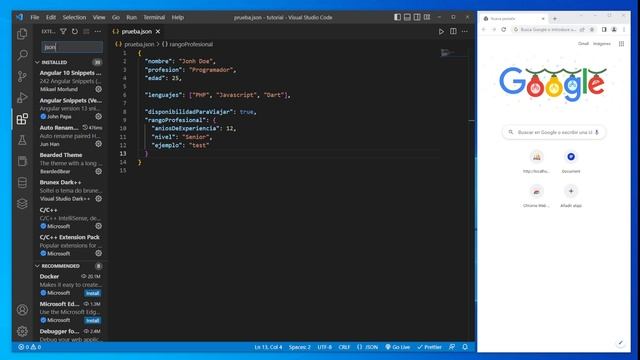Open prueba.json breadcrumb dropdown
Viewport: 640px width, 360px height.
click(x=135, y=44)
